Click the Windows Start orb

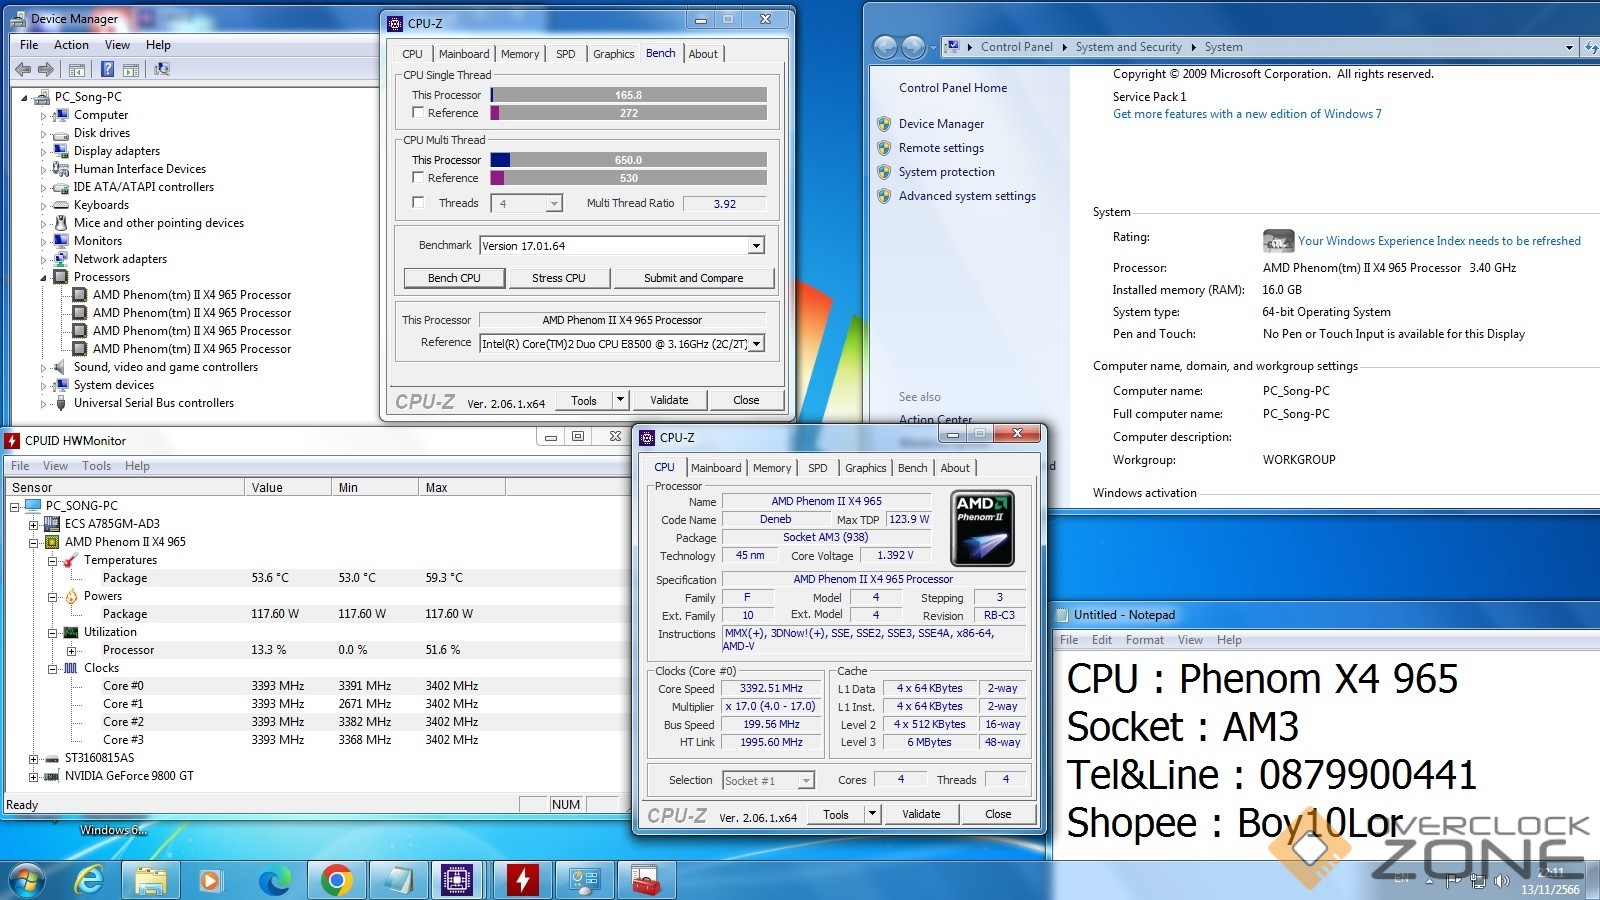(x=27, y=880)
